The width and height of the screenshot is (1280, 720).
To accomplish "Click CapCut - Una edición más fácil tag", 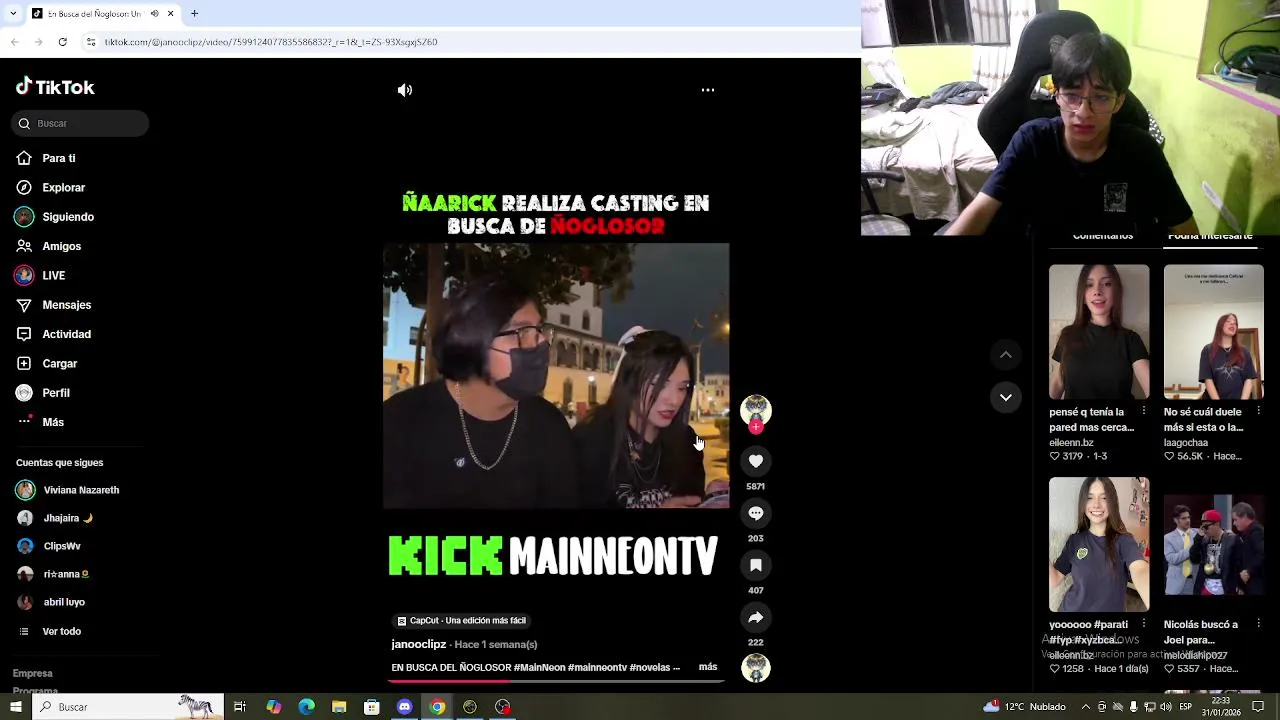I will point(462,621).
